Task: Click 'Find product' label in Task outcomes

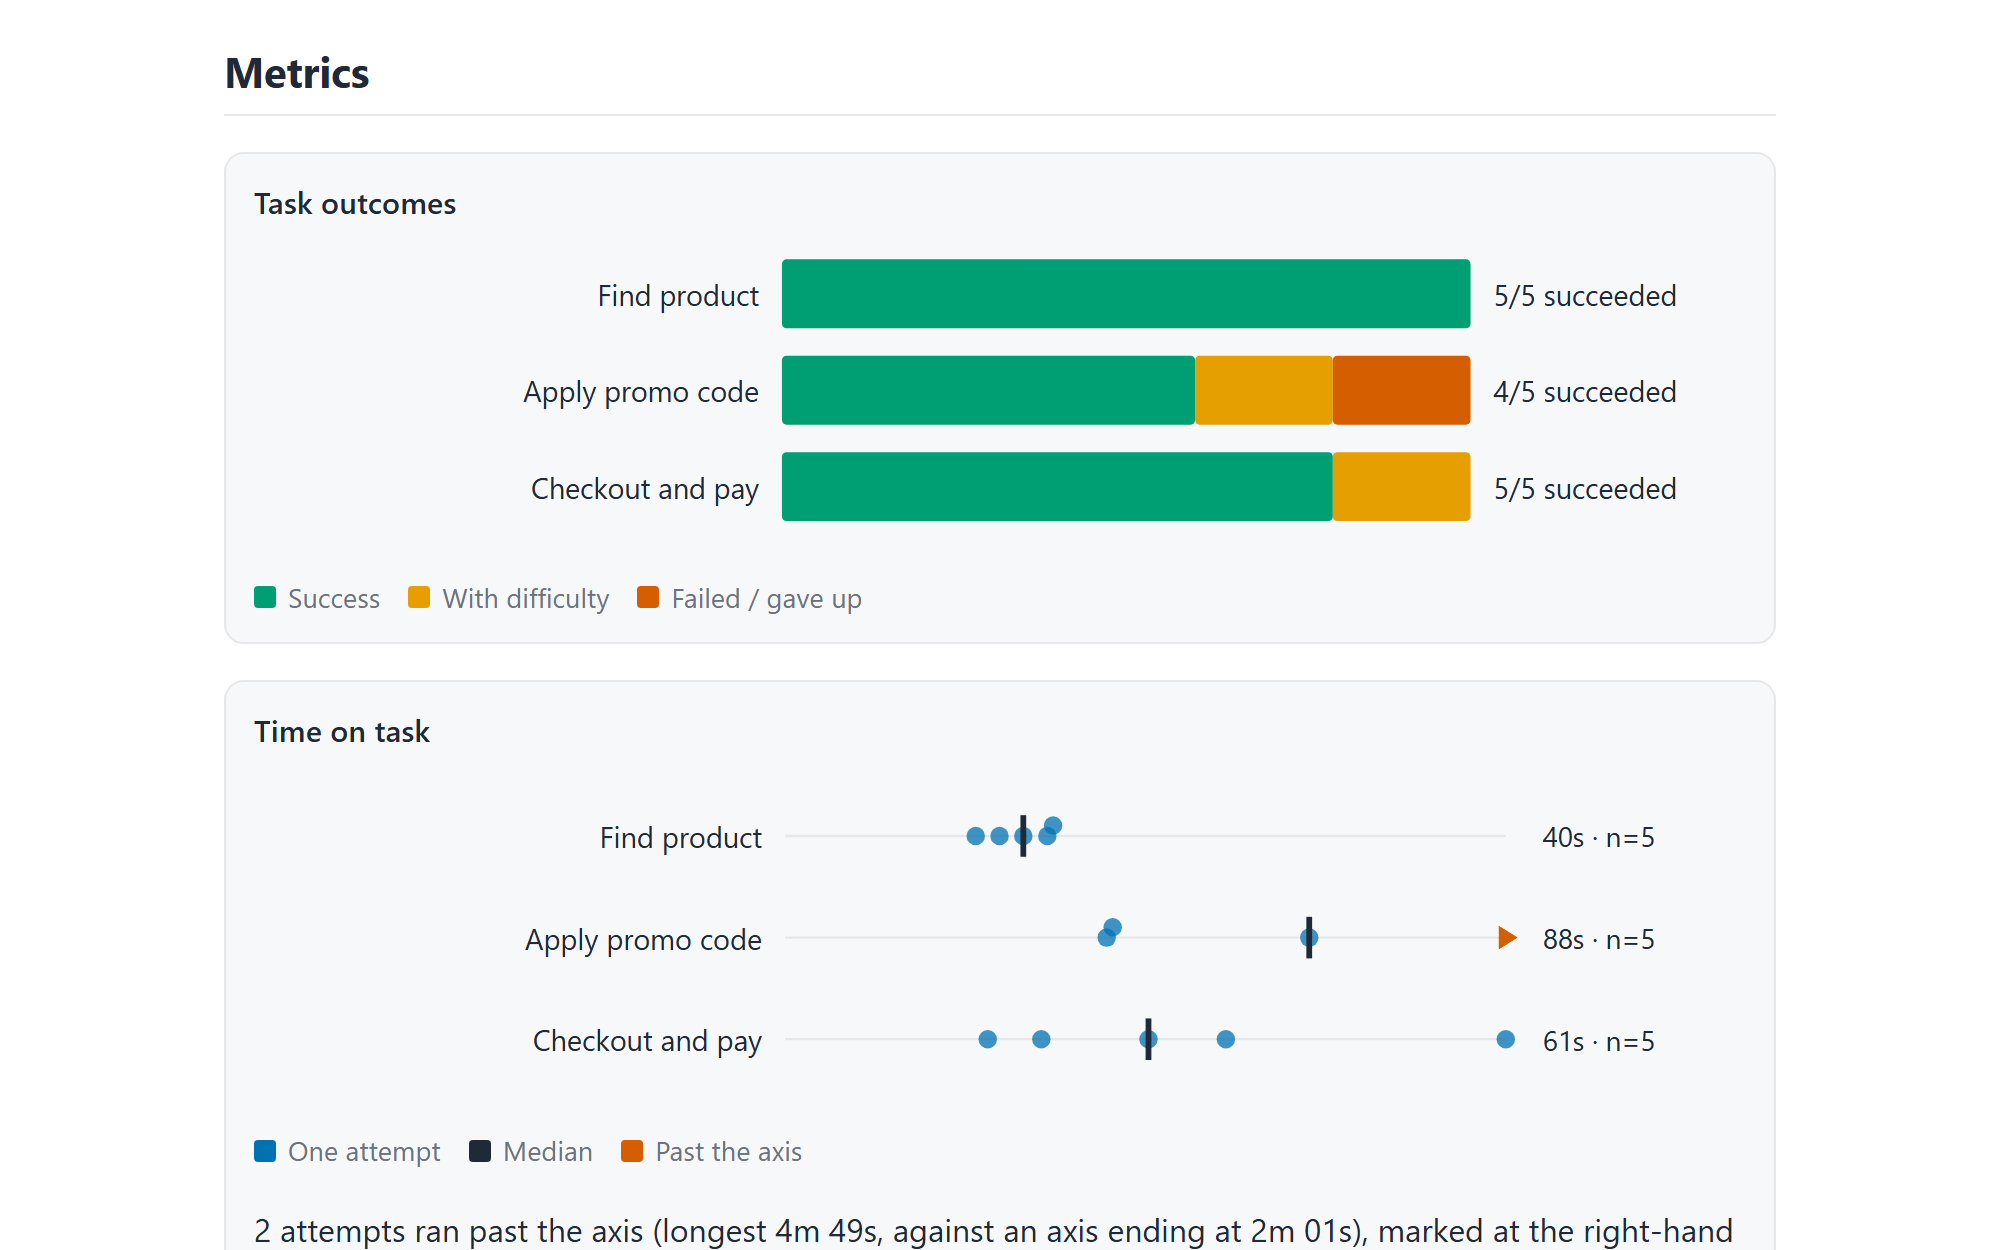Action: point(678,296)
